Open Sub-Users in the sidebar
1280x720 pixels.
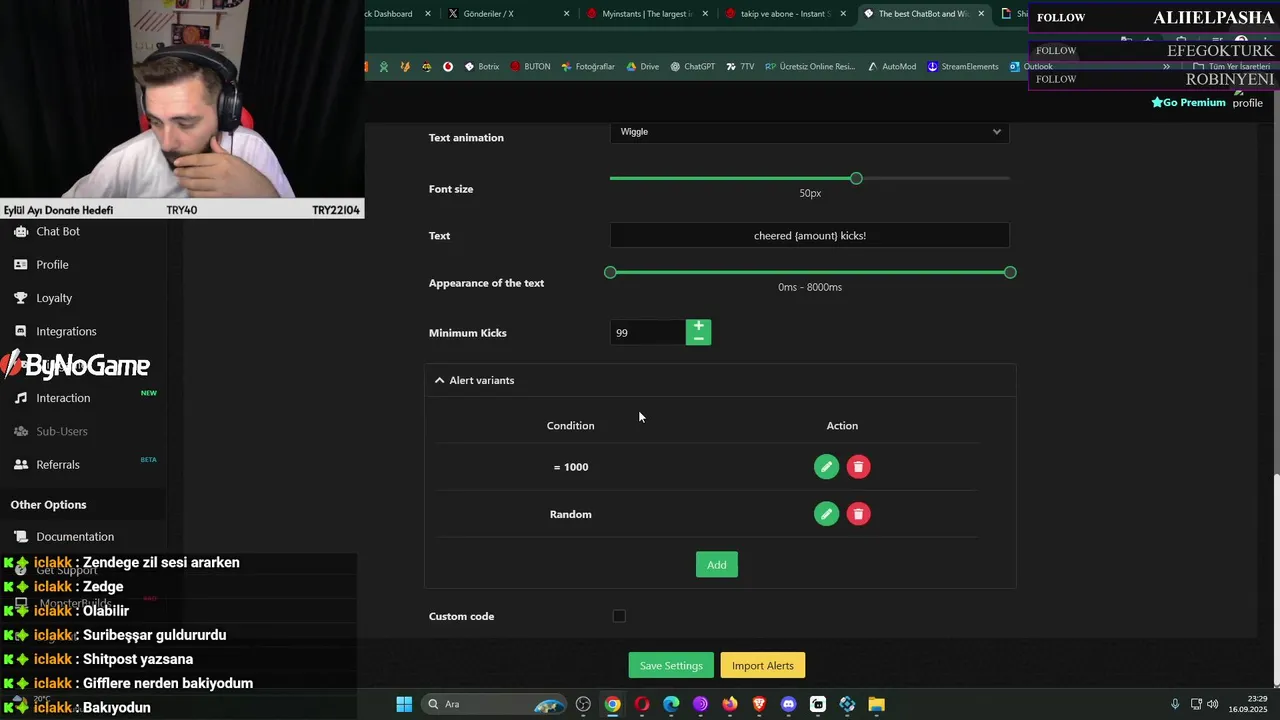pyautogui.click(x=62, y=431)
